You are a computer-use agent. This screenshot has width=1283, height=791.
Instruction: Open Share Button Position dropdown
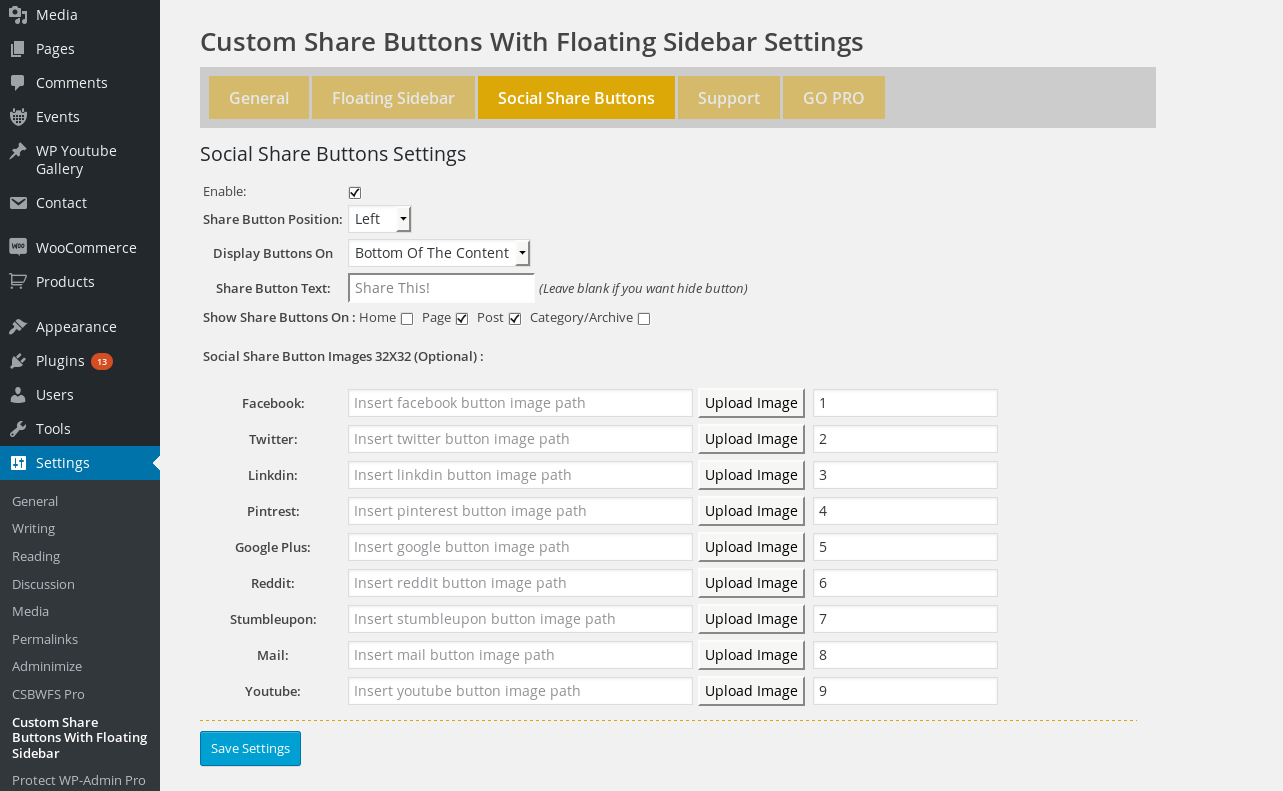pyautogui.click(x=379, y=219)
